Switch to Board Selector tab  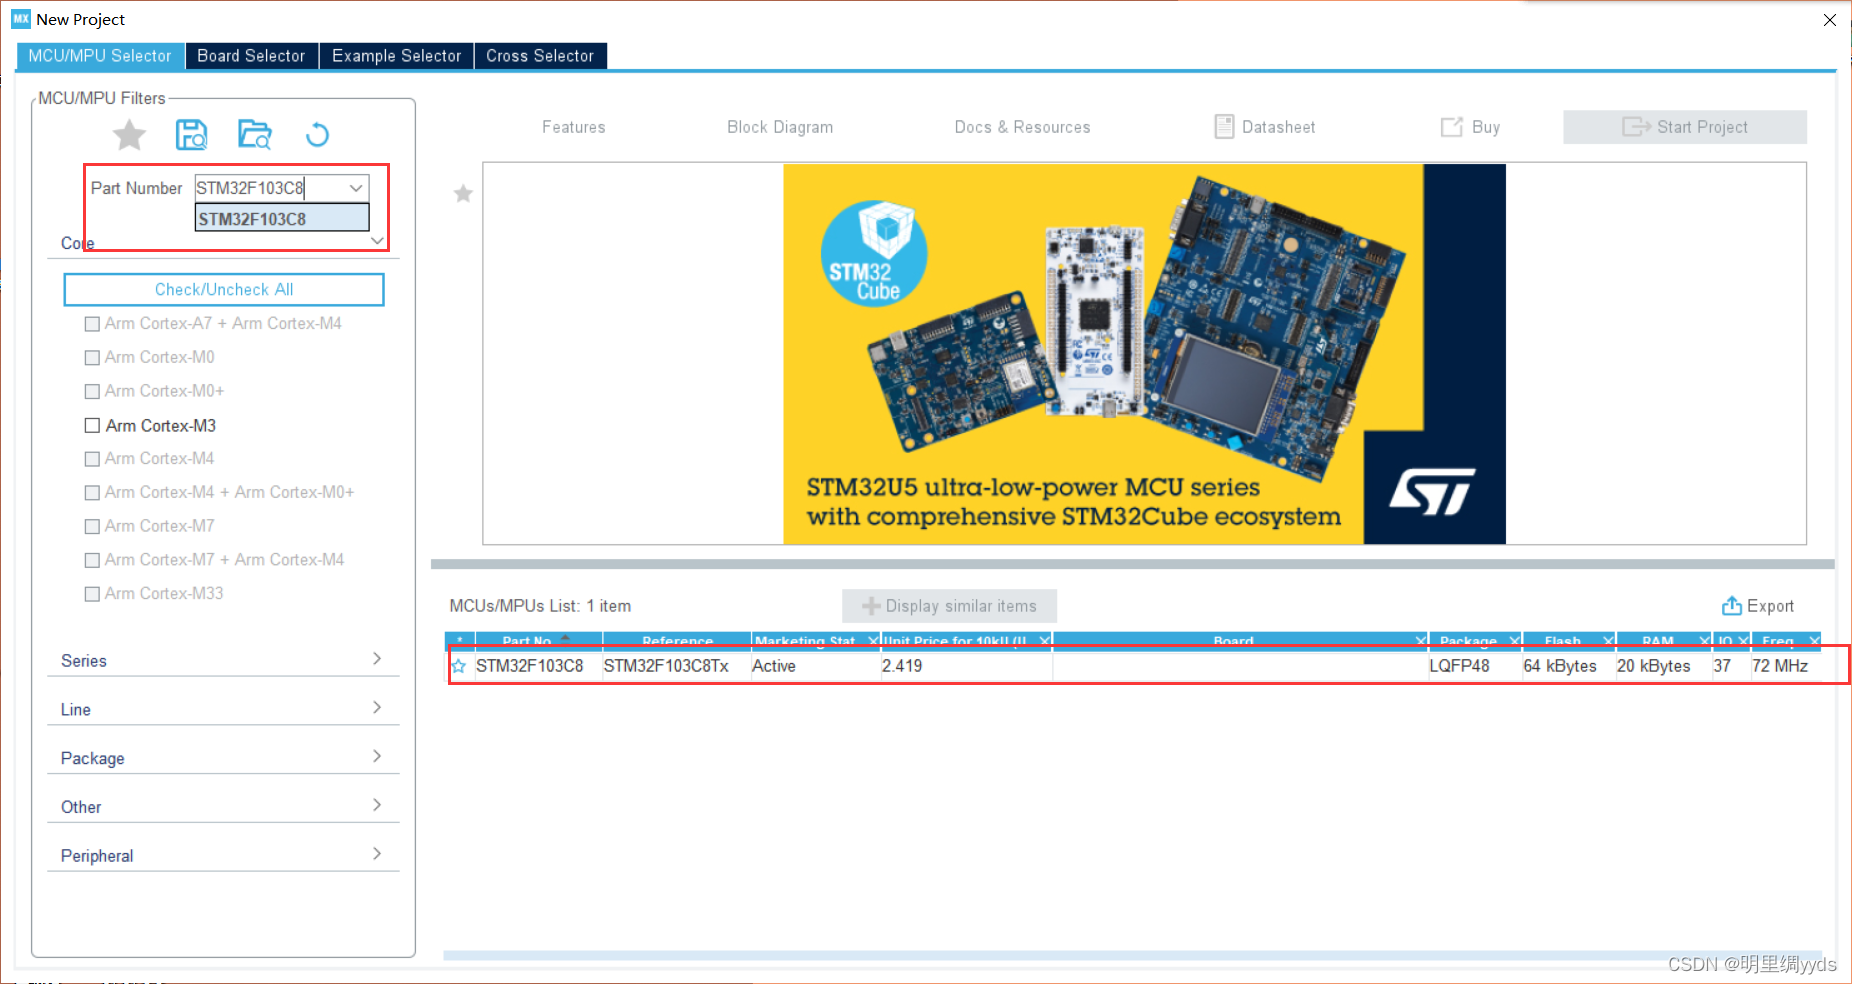pos(251,56)
